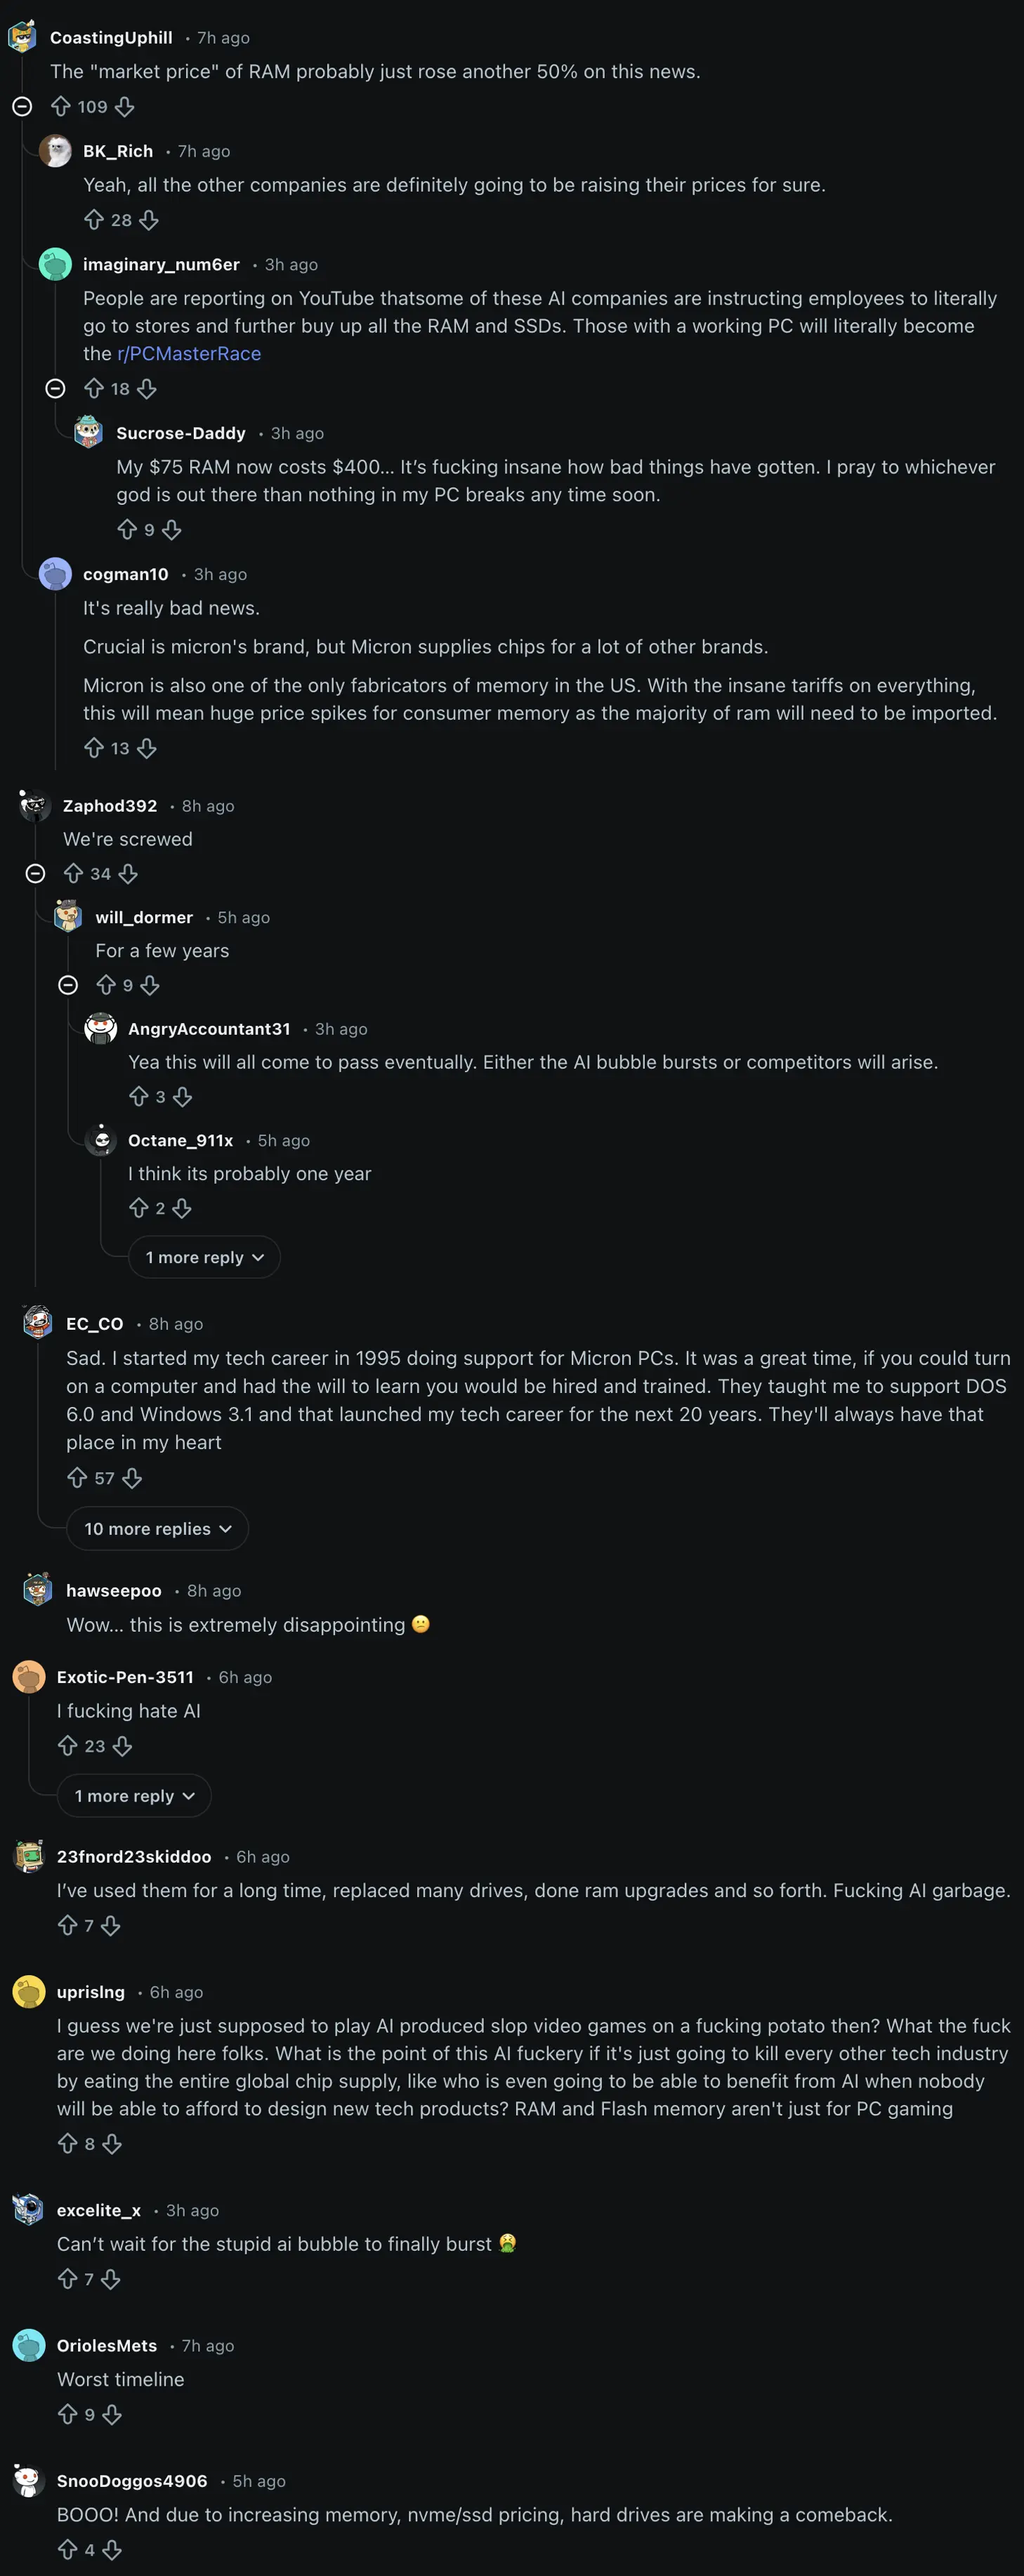This screenshot has width=1024, height=2576.
Task: Downvote BK_Rich's reply
Action: [x=149, y=220]
